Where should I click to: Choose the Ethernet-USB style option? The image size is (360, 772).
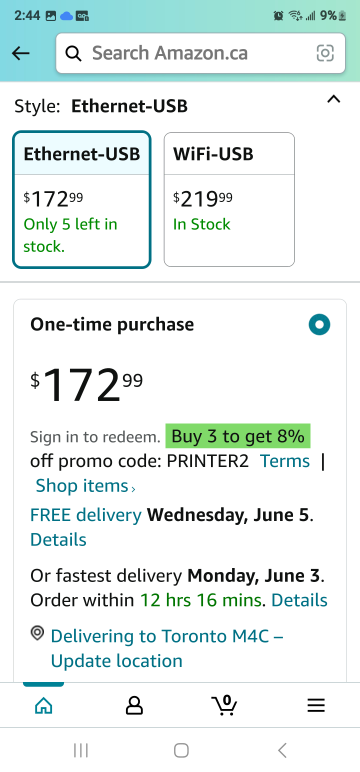(82, 199)
